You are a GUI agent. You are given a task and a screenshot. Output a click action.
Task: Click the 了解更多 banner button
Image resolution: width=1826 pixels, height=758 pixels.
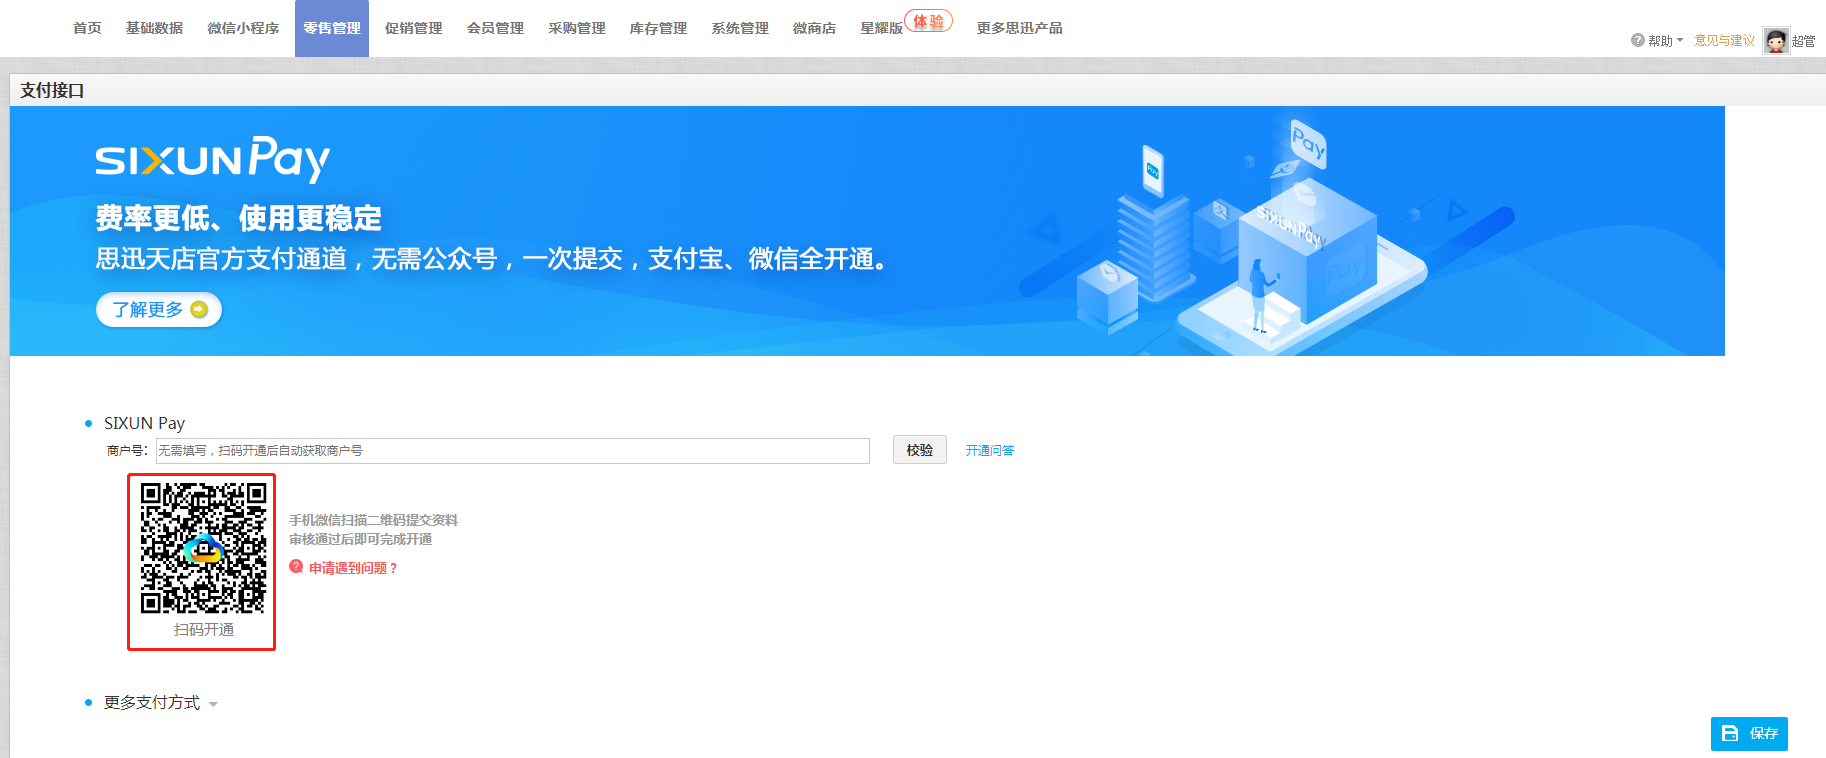[x=159, y=310]
